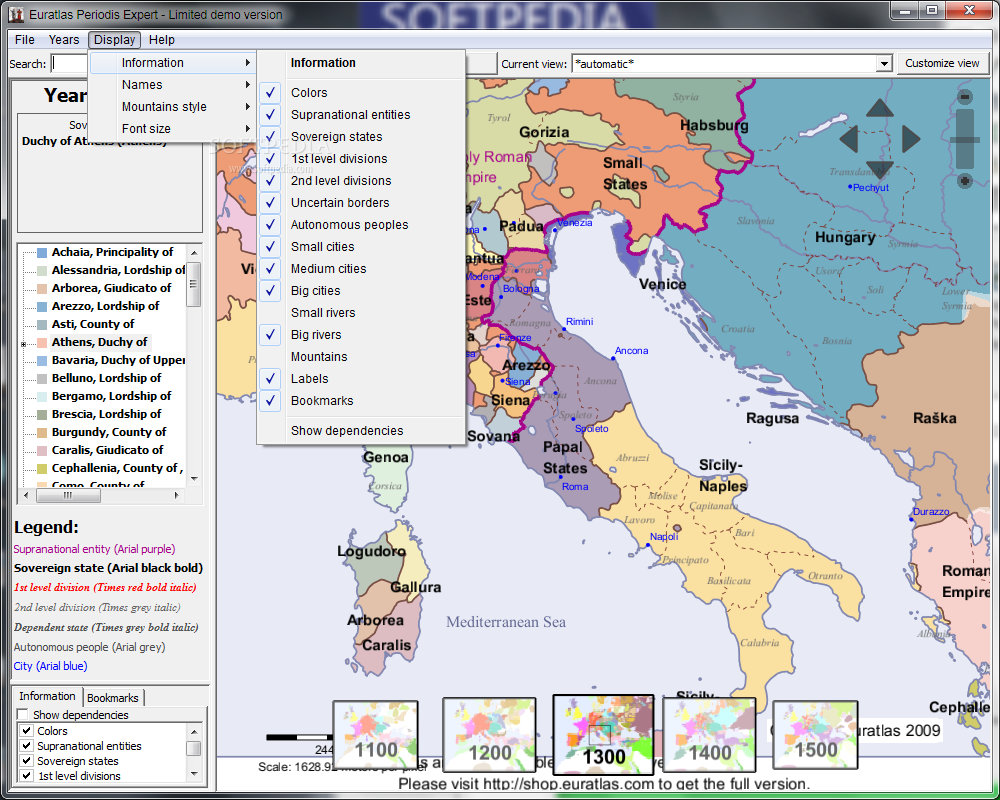The height and width of the screenshot is (800, 1000).
Task: Click the zoom in button above slider
Action: pyautogui.click(x=965, y=97)
